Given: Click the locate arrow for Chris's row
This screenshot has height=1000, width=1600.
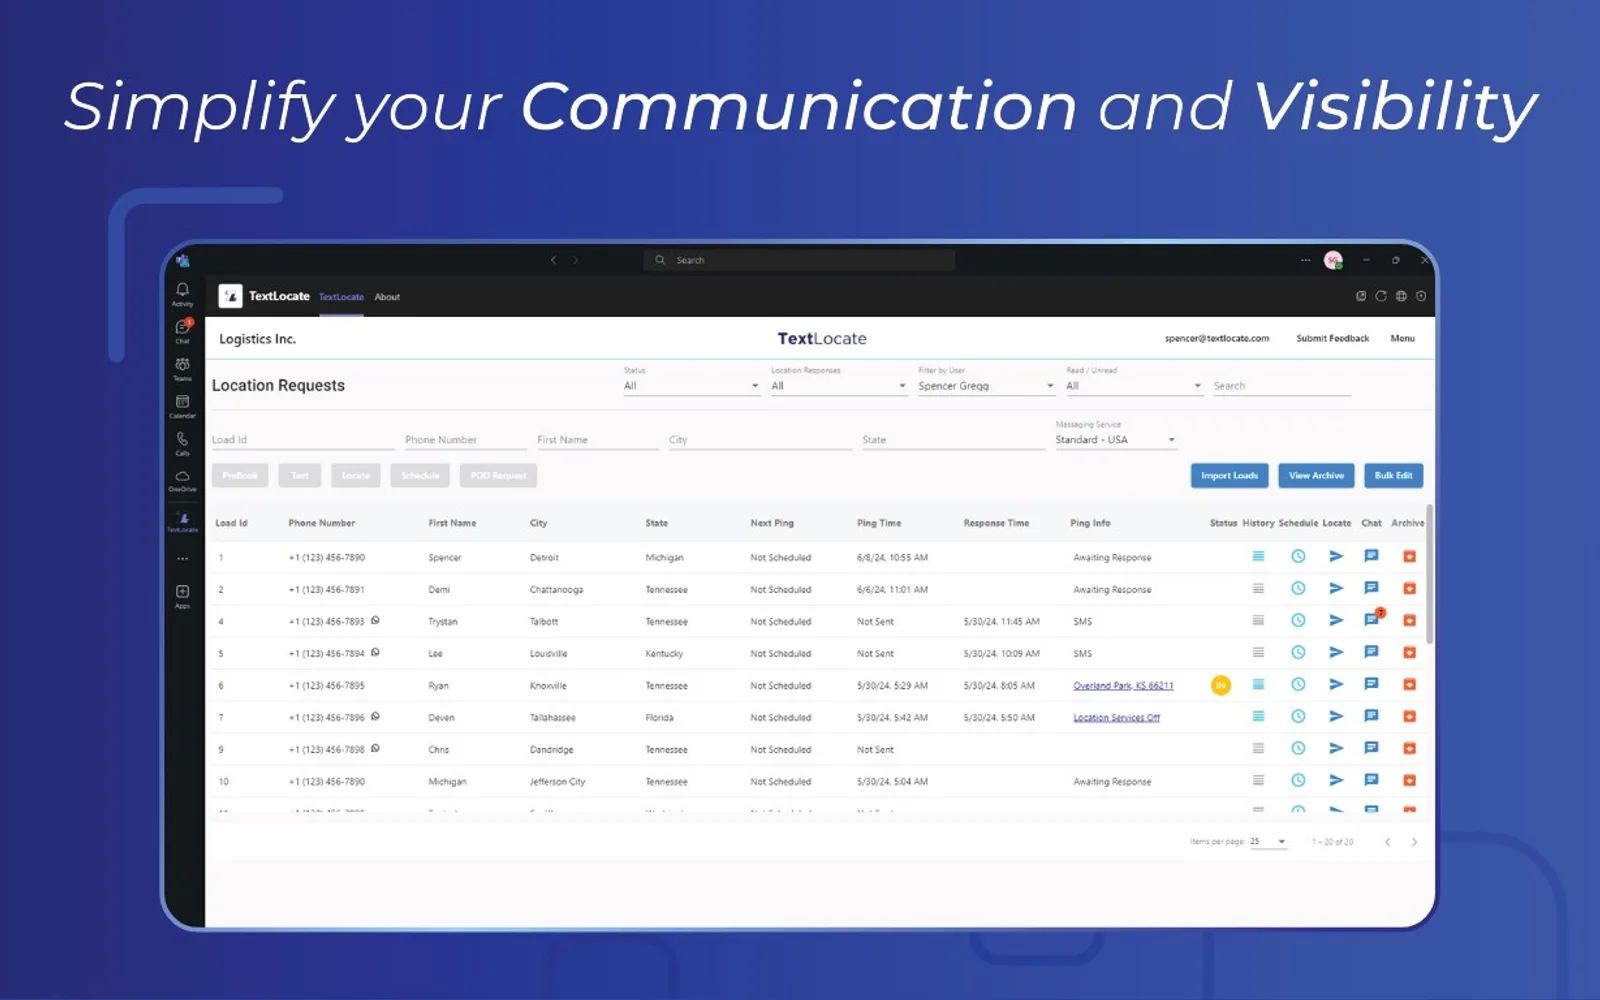Looking at the screenshot, I should click(1336, 748).
